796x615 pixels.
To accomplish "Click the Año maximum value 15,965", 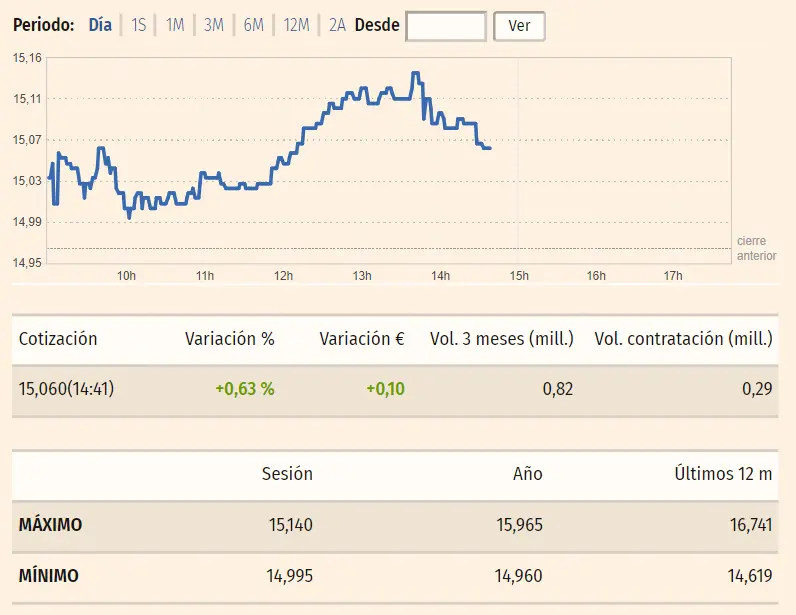I will [x=518, y=525].
